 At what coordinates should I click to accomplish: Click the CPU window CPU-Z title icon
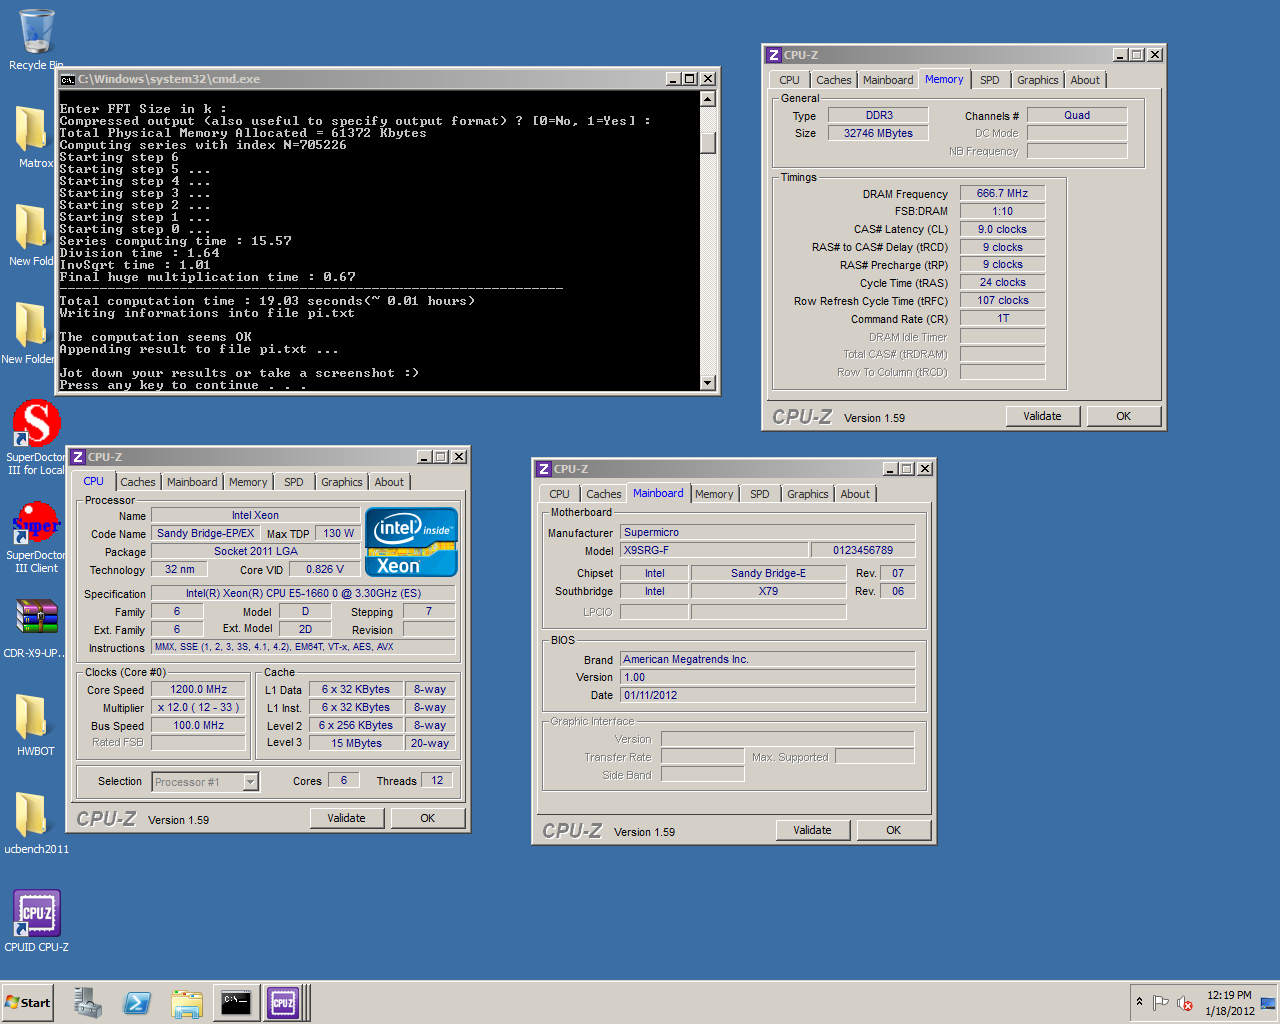coord(78,457)
